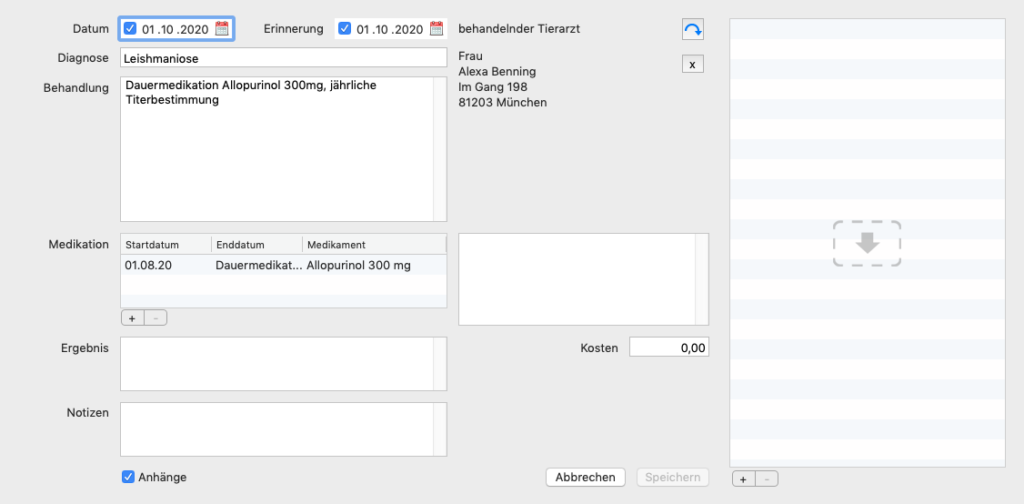Image resolution: width=1024 pixels, height=504 pixels.
Task: Open the calendar picker for Datum
Action: pos(221,29)
